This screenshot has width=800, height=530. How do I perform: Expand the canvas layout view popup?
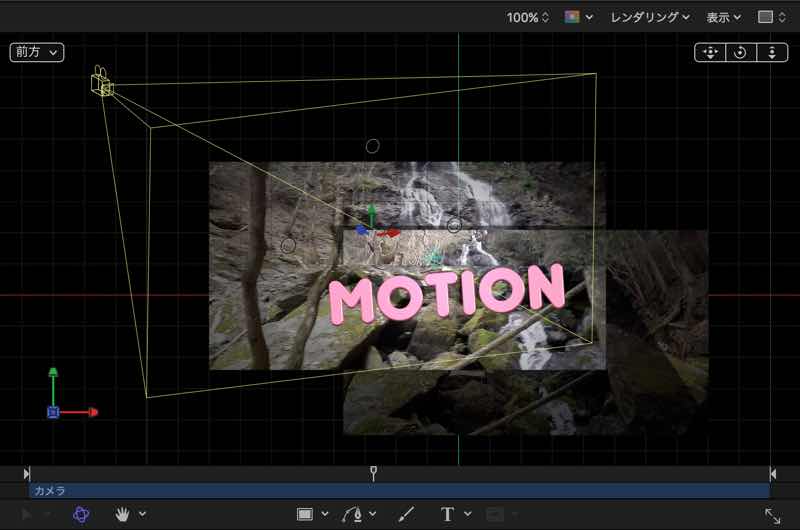coord(772,17)
